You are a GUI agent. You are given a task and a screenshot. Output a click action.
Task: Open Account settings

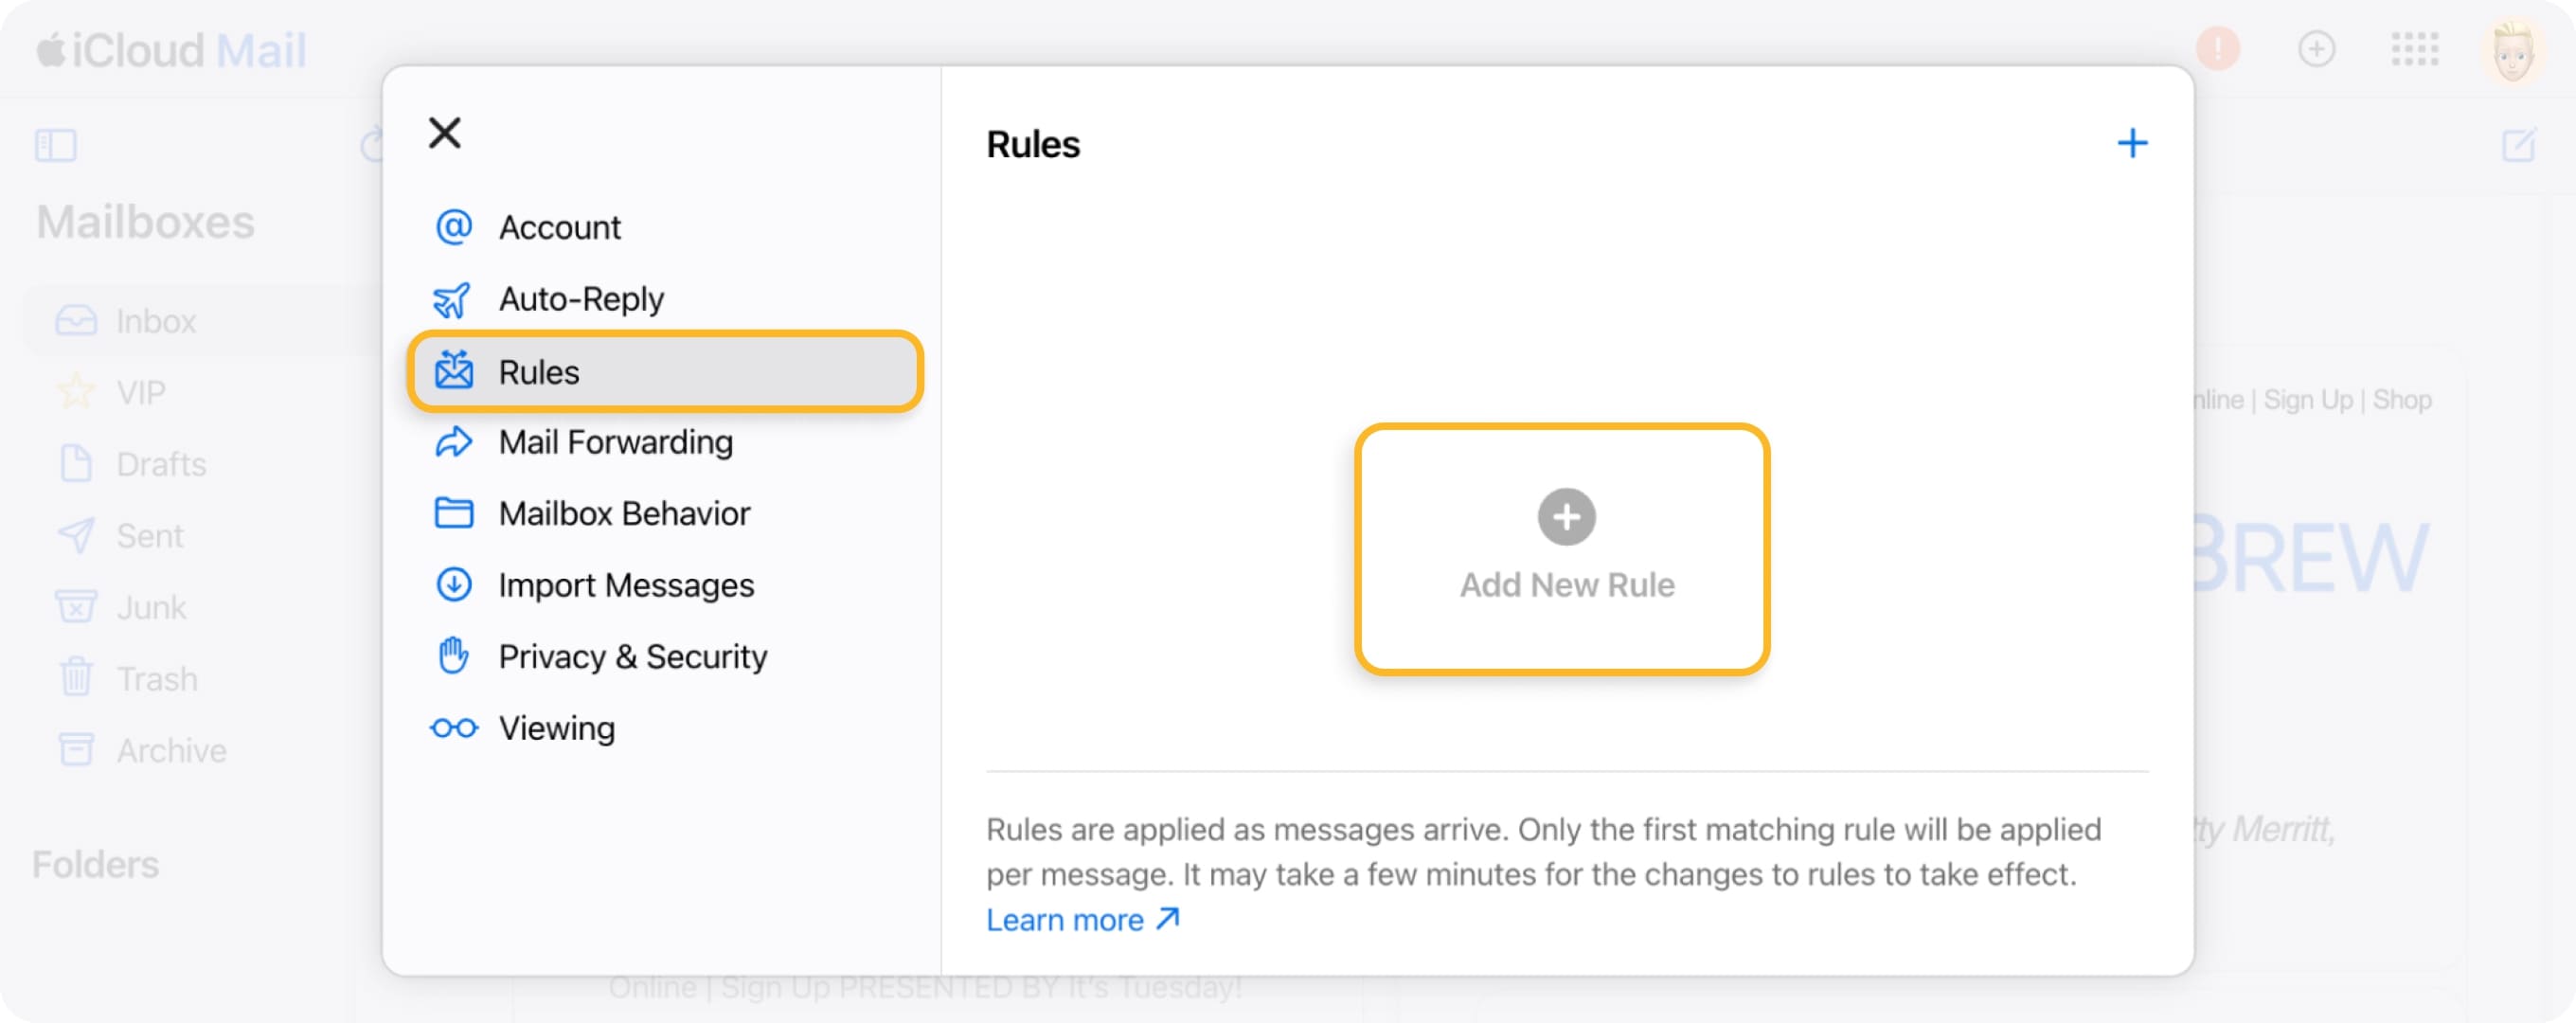(x=560, y=227)
